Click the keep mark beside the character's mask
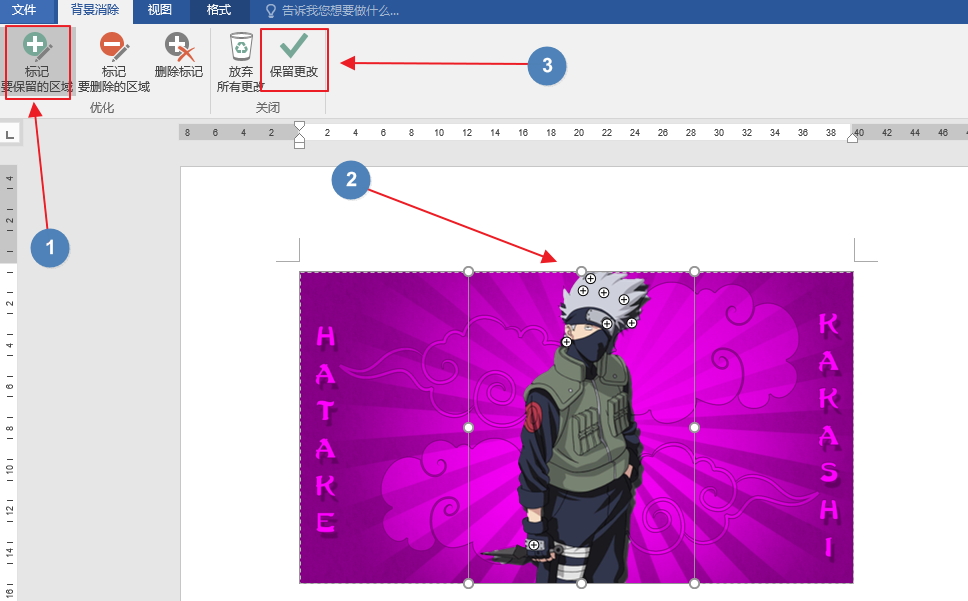 566,342
